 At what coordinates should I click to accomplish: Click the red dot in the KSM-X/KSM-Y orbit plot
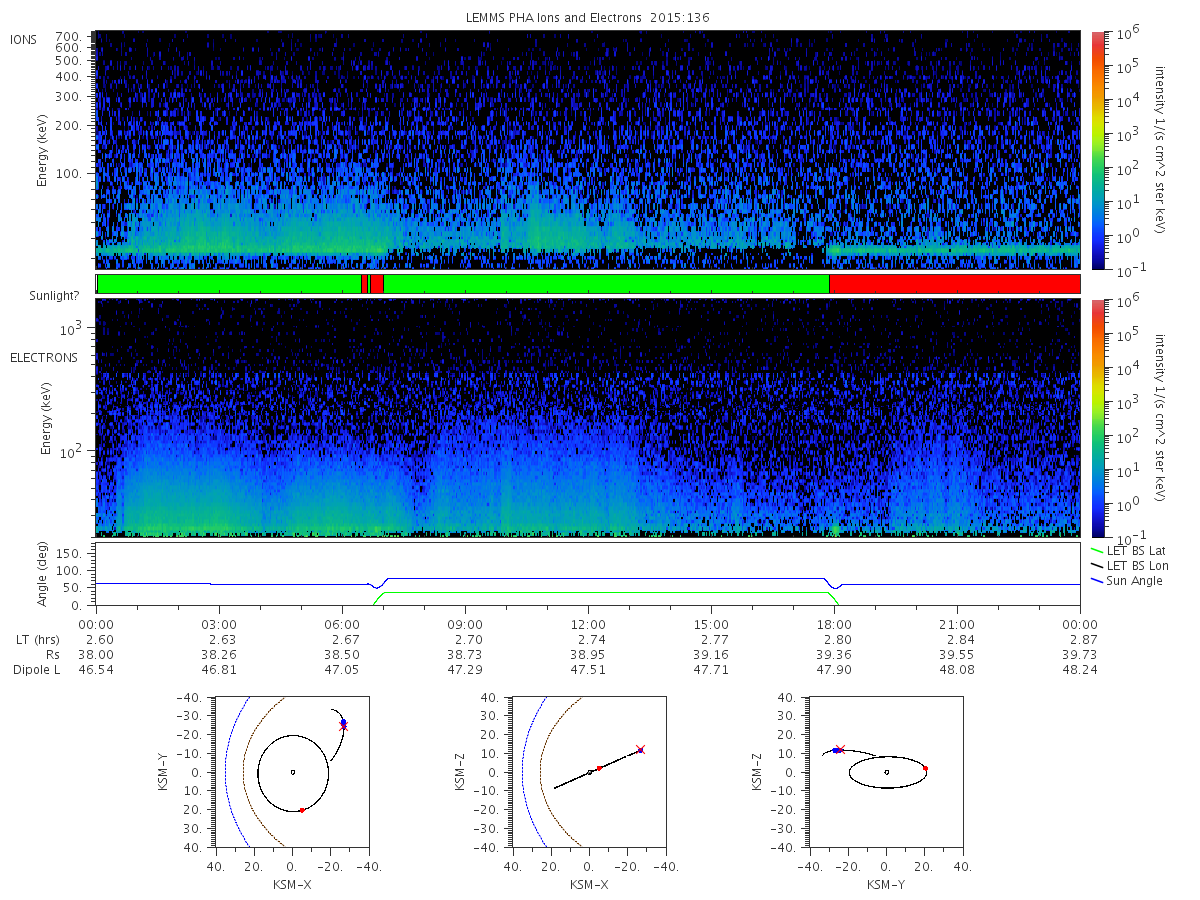(301, 810)
